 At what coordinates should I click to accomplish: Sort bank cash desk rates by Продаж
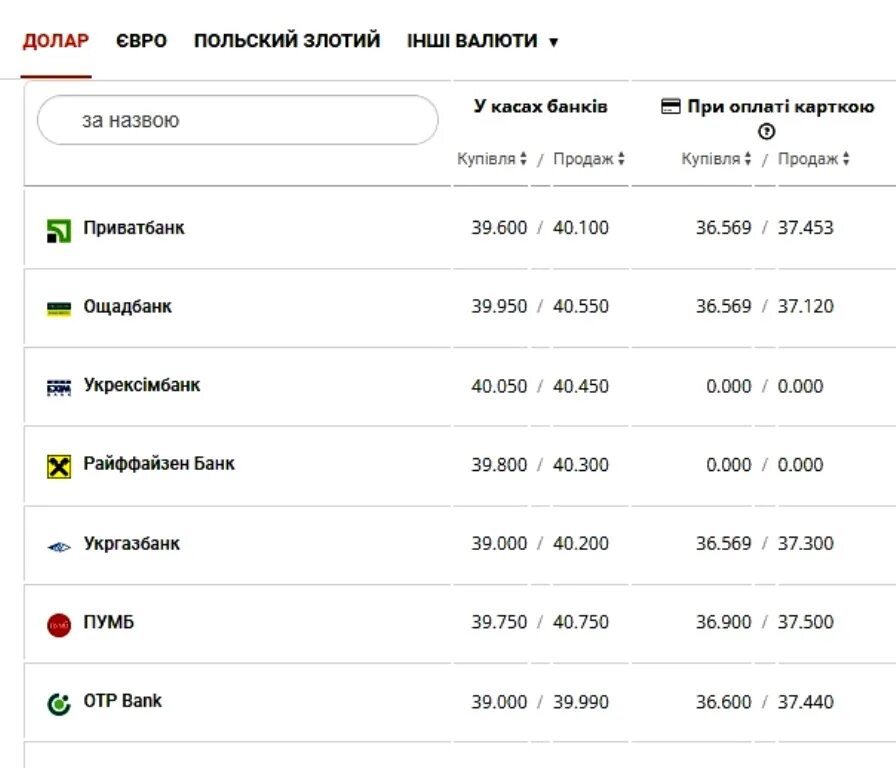click(x=589, y=159)
